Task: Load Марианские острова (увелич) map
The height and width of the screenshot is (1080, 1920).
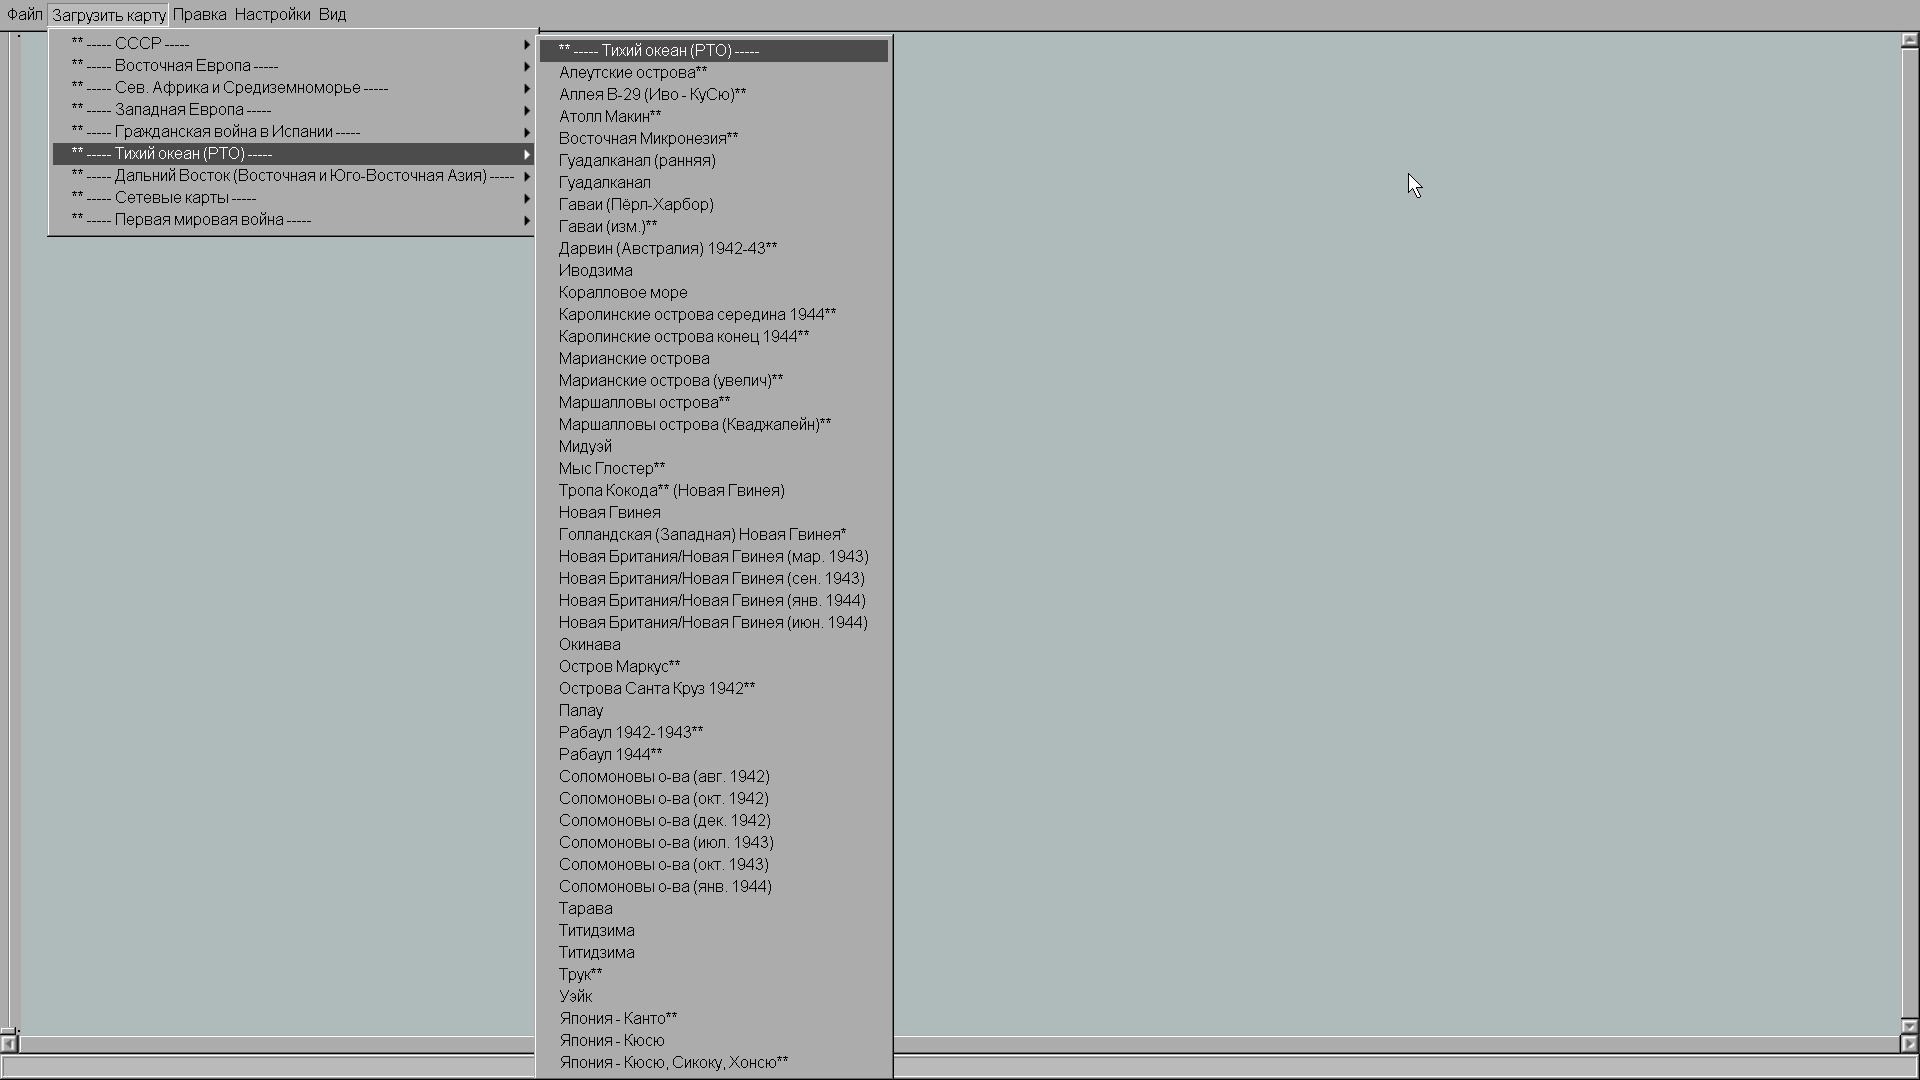Action: (714, 381)
